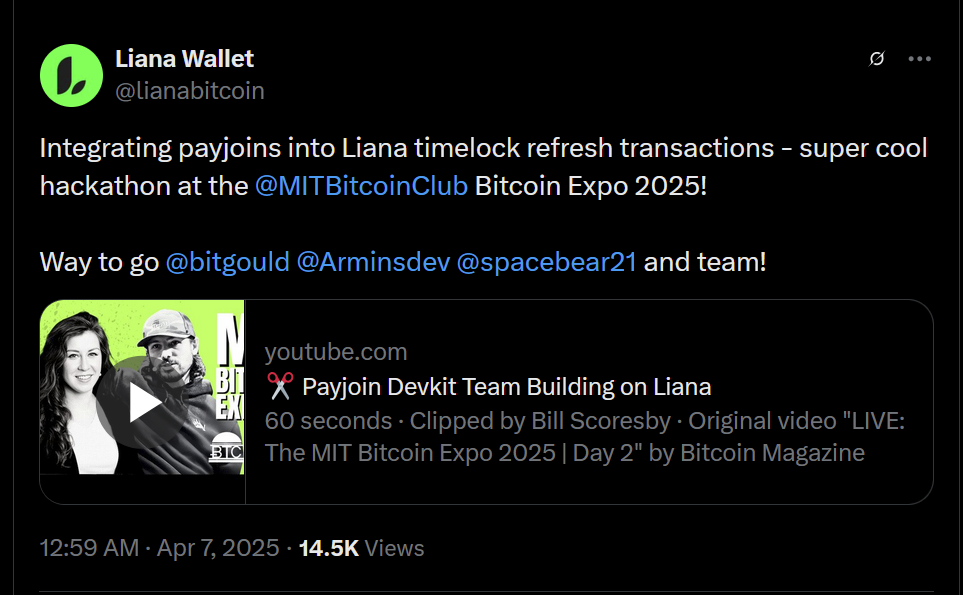
Task: Click the Liana Wallet green leaf avatar
Action: (71, 76)
